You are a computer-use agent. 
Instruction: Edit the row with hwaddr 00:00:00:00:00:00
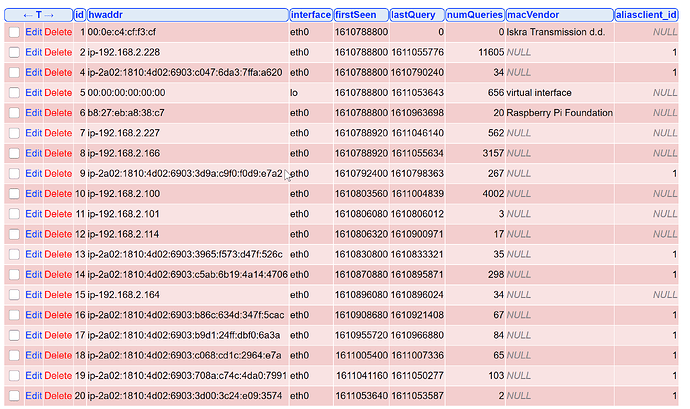(33, 93)
